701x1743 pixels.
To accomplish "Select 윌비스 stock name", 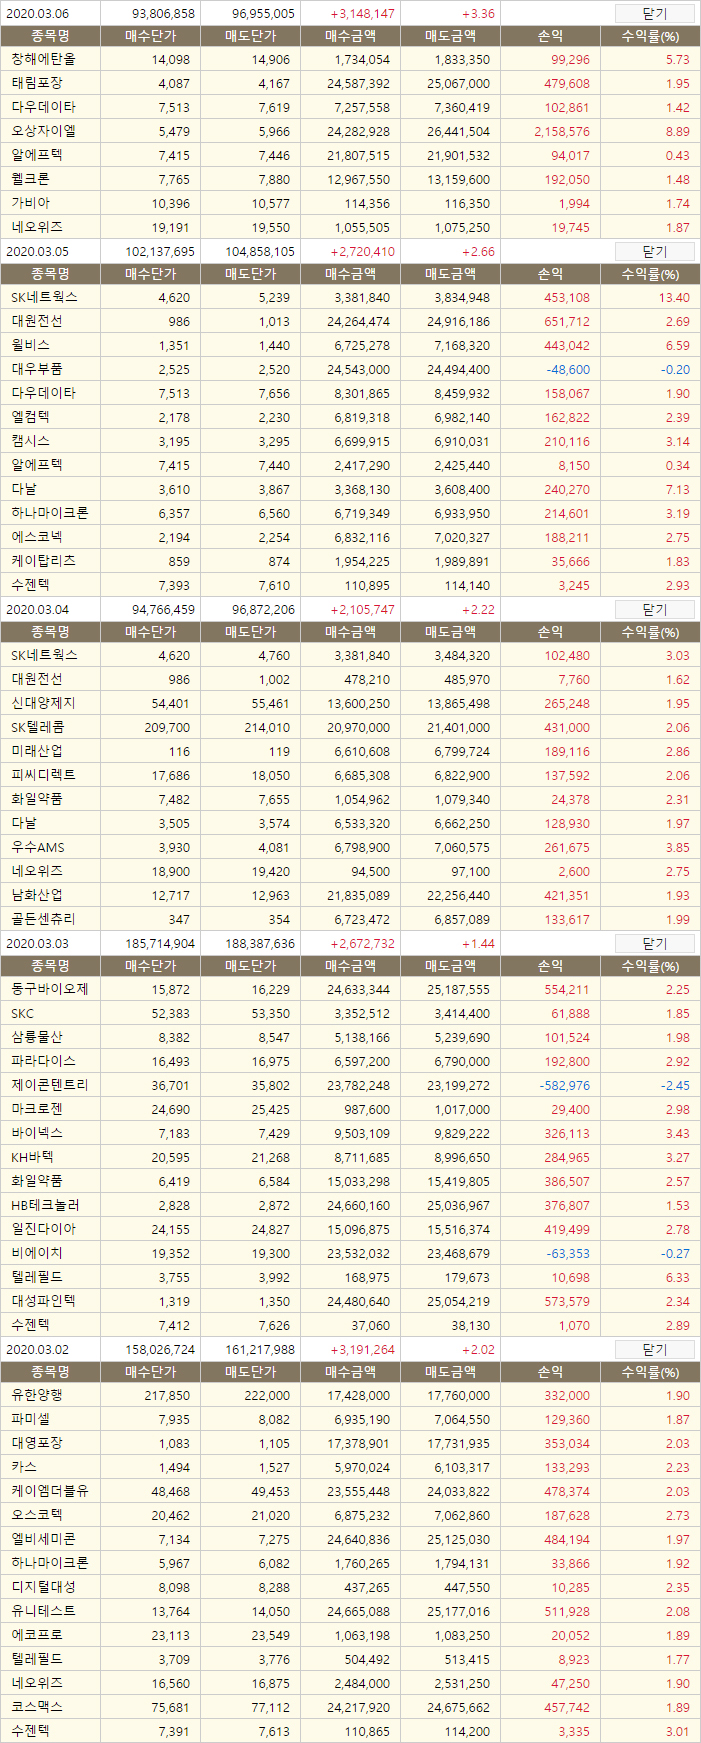I will 30,345.
